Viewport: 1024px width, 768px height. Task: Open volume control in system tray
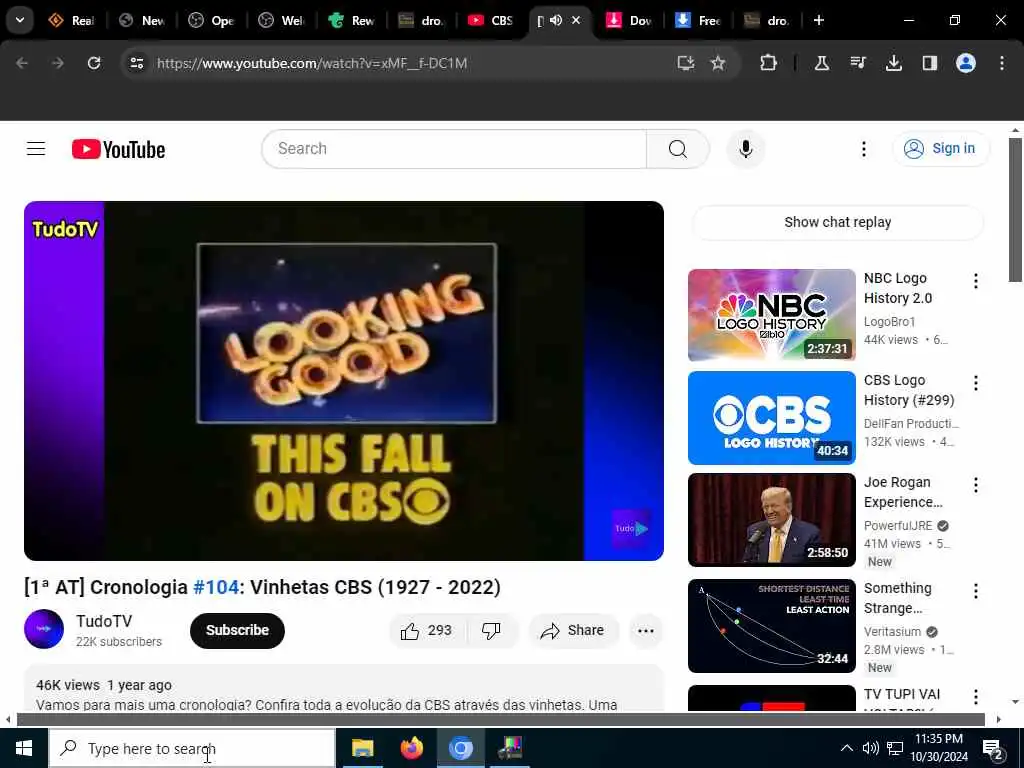(870, 748)
